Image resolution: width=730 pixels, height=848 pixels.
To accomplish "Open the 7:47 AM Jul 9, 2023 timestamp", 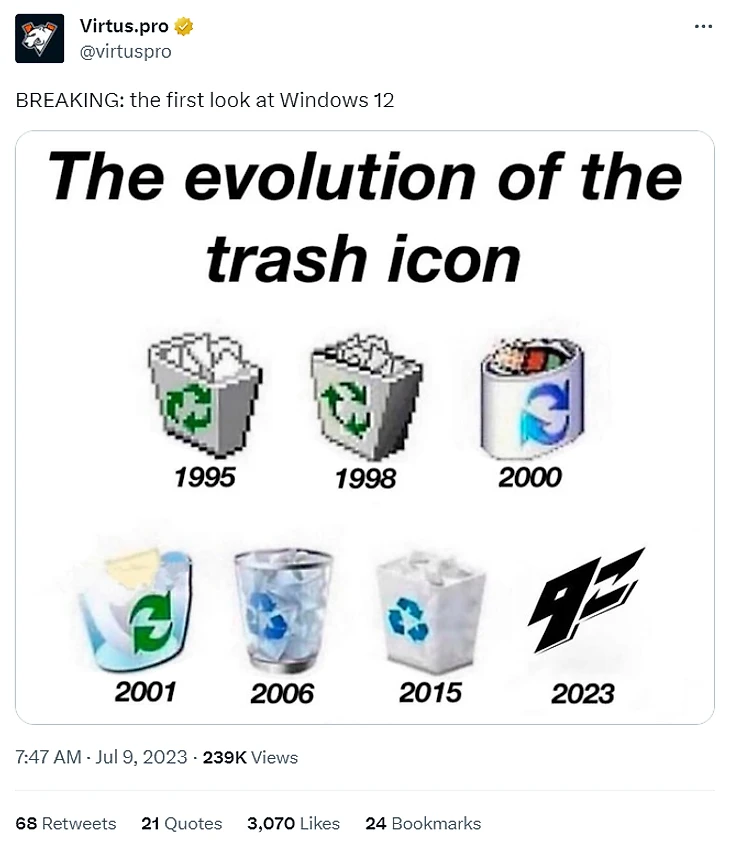I will pyautogui.click(x=101, y=757).
